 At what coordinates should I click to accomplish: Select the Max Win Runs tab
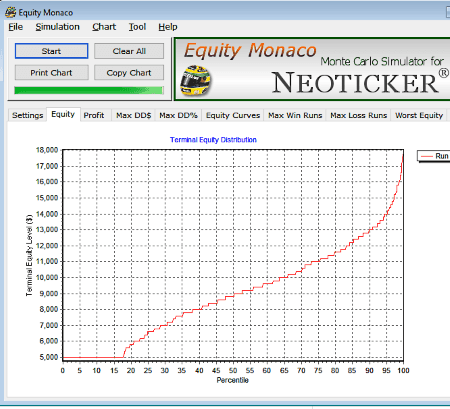click(295, 115)
